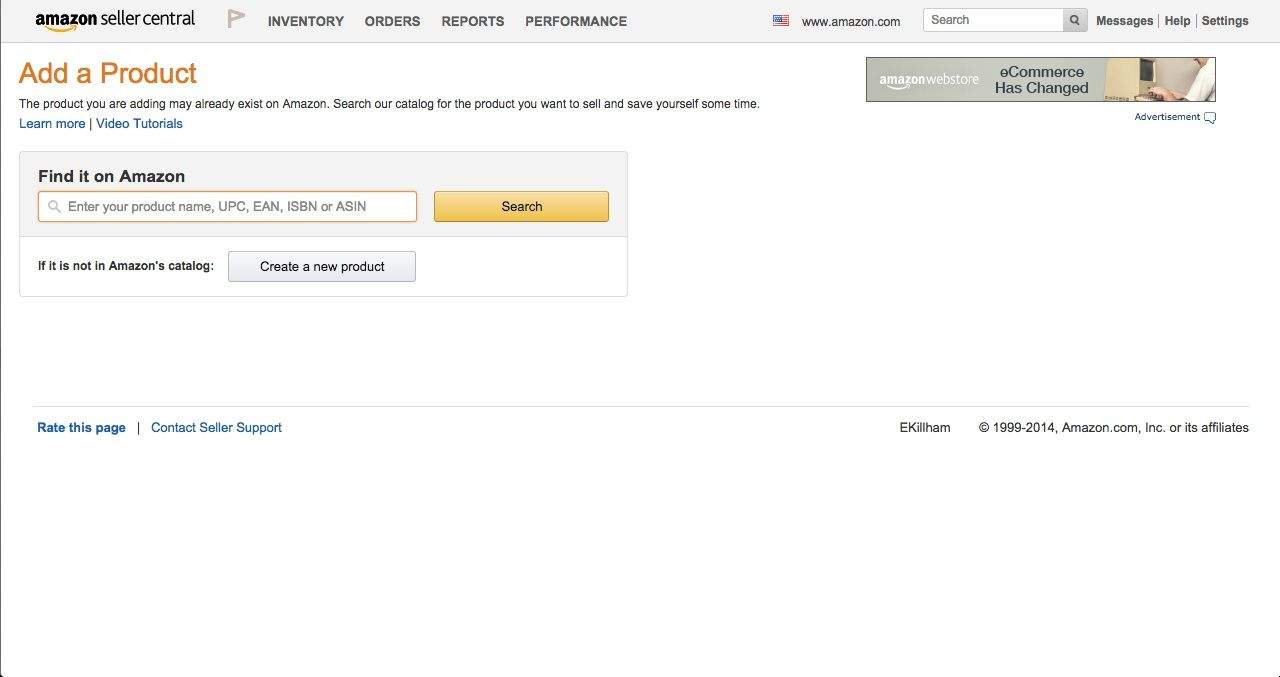Click the advertisement feedback speech bubble icon

click(1210, 118)
